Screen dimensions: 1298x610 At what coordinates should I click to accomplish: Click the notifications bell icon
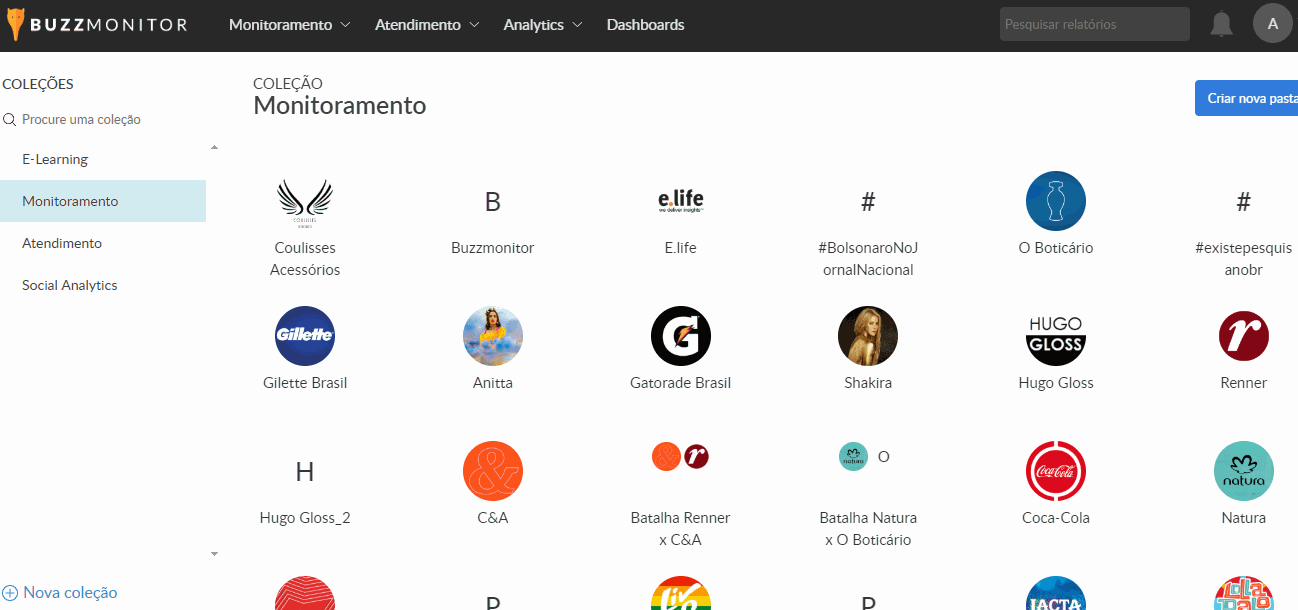[x=1221, y=24]
